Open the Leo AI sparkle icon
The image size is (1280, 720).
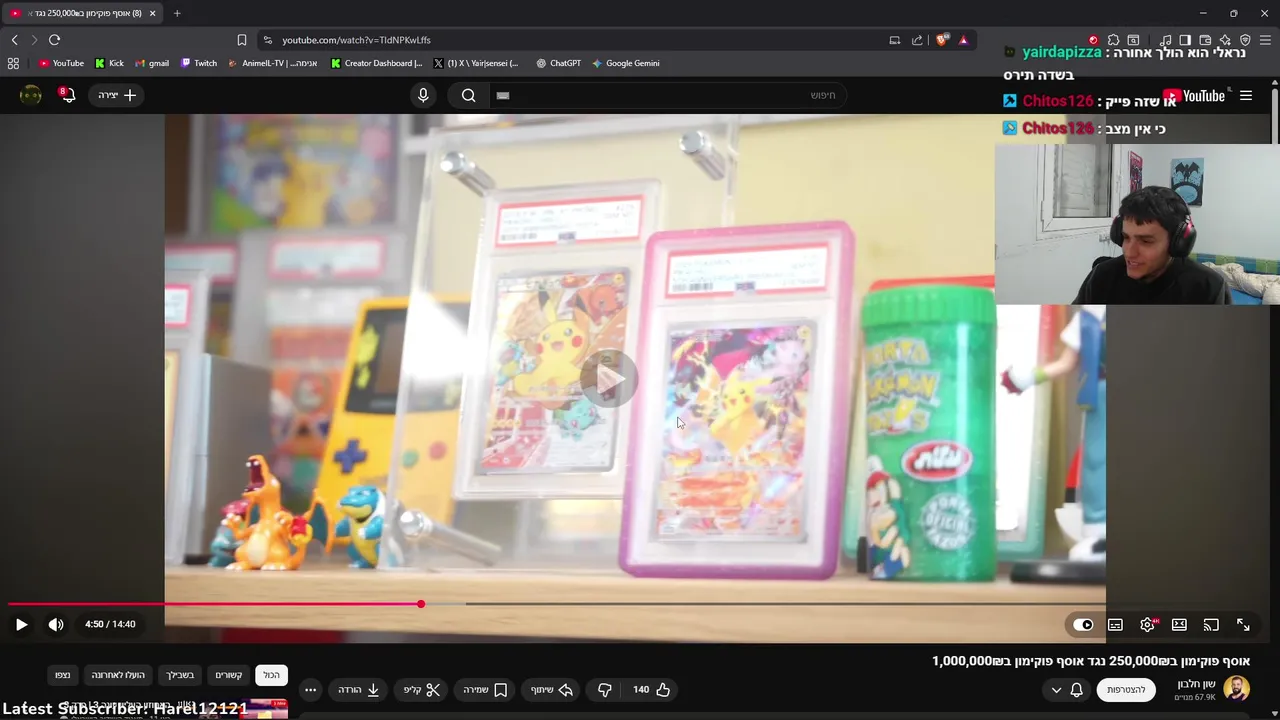pos(1225,40)
